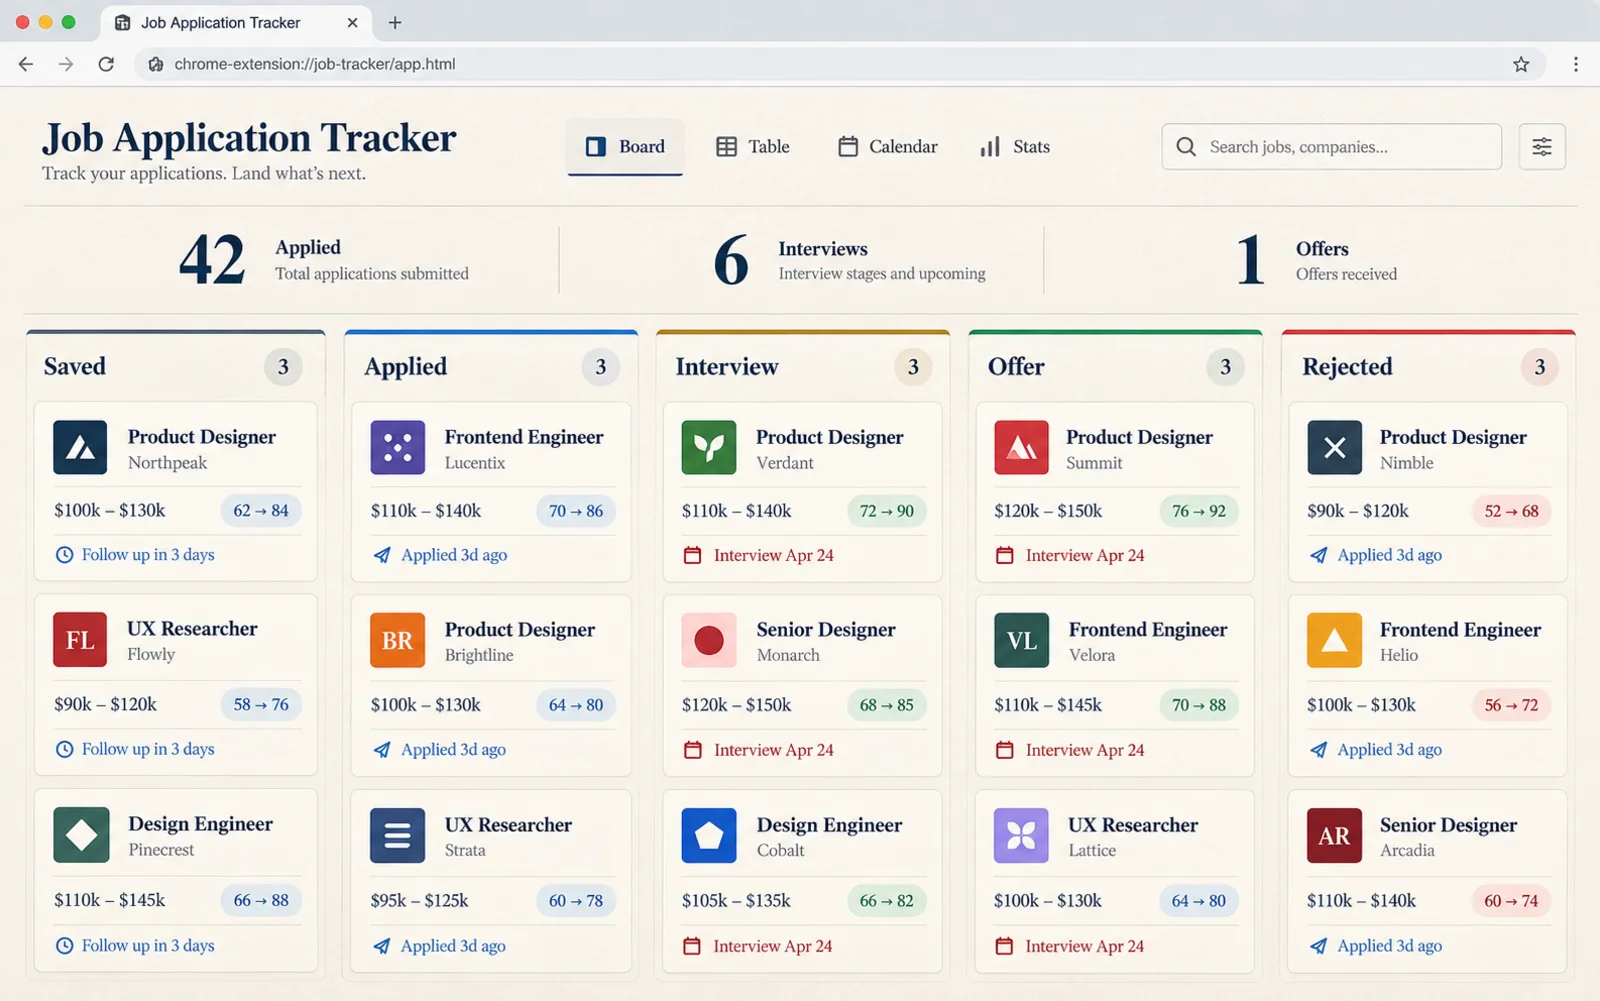Reload the page in the browser

[106, 64]
